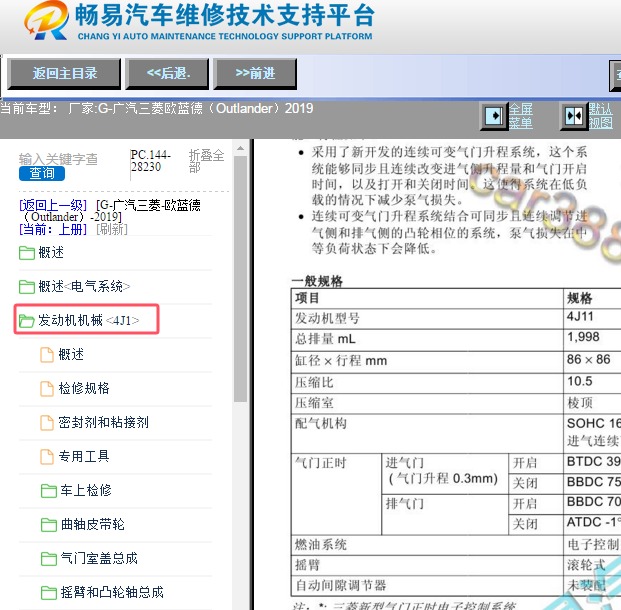621x610 pixels.
Task: Go back with the <<后退 button
Action: pos(167,74)
